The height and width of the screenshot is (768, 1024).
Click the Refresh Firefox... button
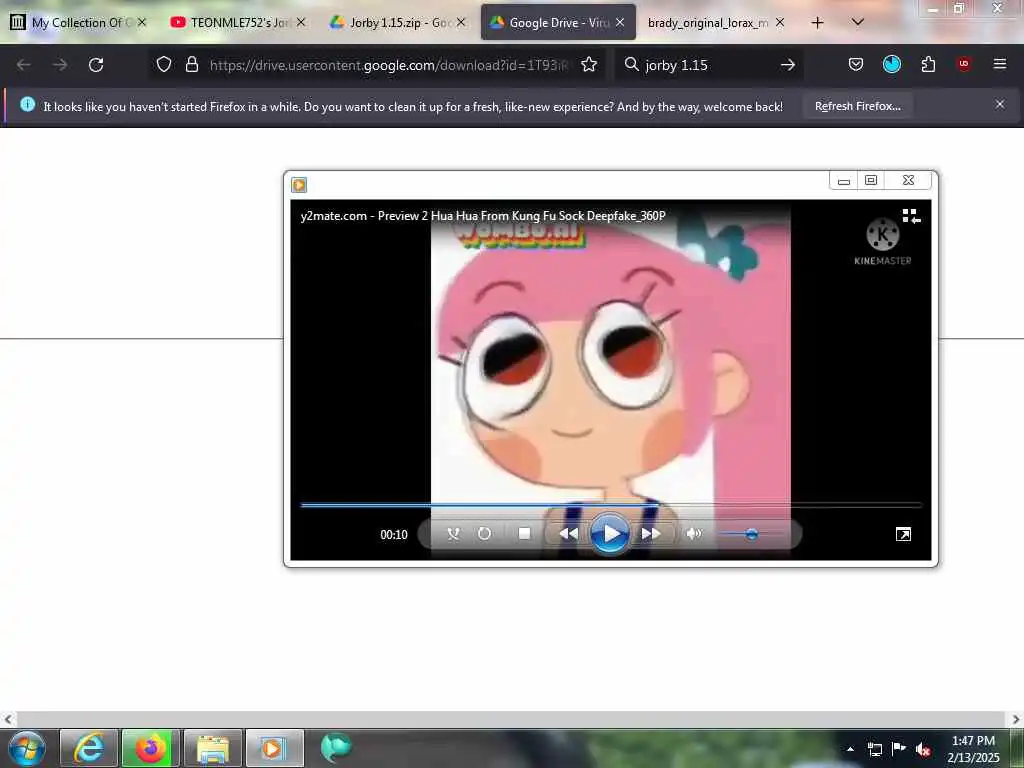click(857, 106)
